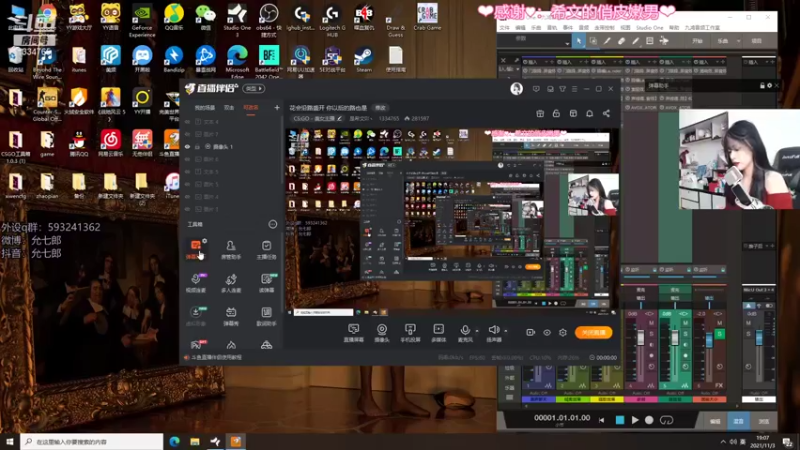Toggle the lock on 弹幕助手 overlay
The width and height of the screenshot is (800, 450).
point(762,85)
